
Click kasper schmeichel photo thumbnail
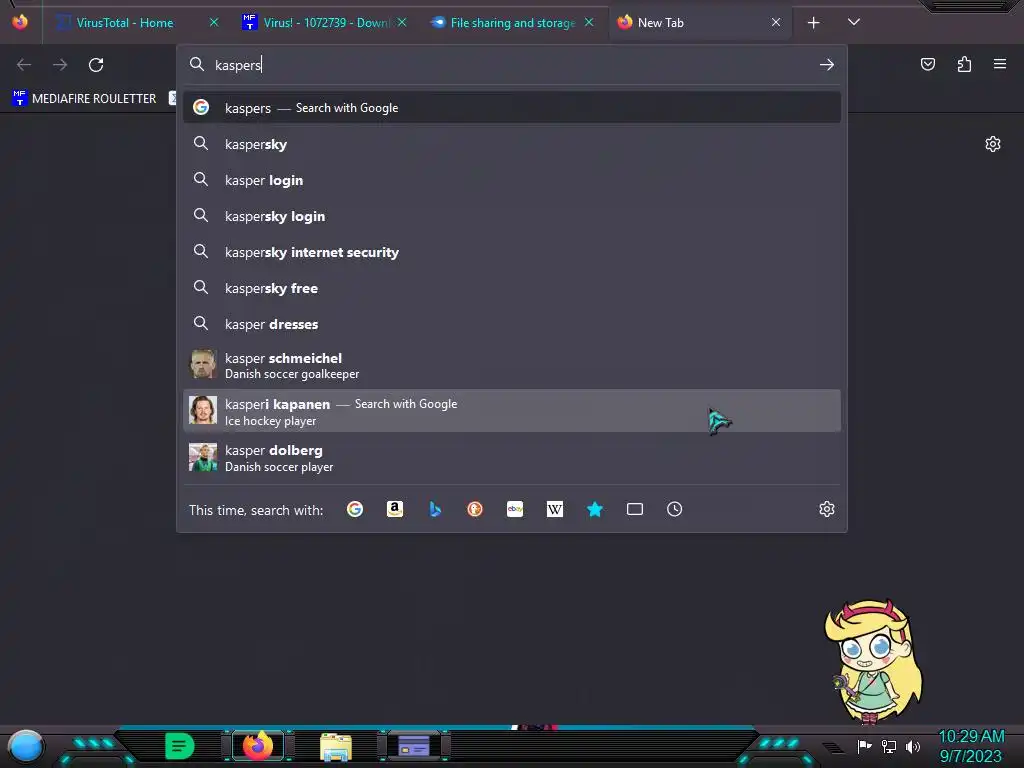[x=203, y=364]
